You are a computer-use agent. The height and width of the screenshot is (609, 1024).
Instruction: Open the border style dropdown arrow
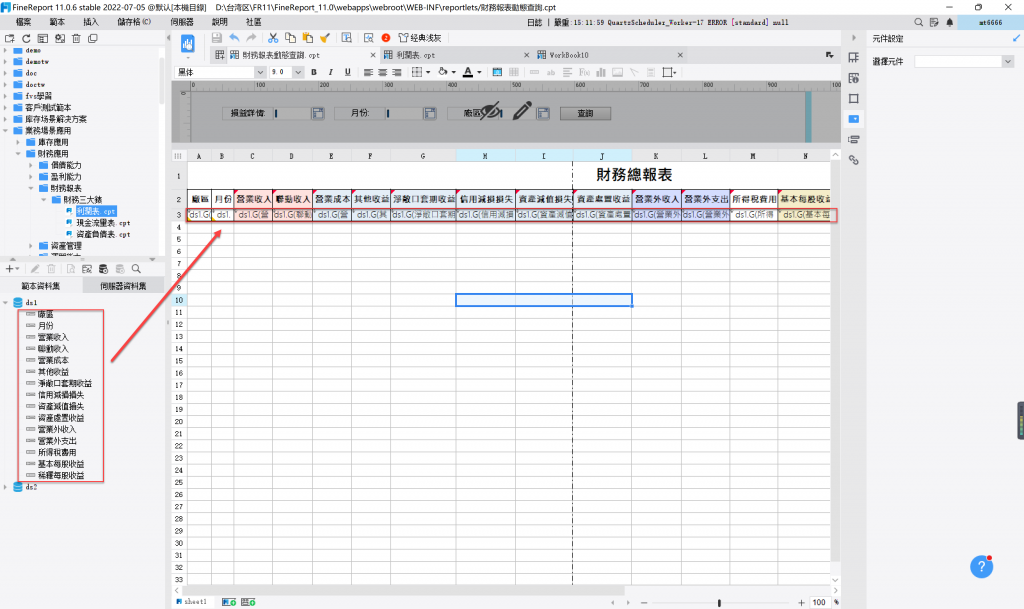[428, 72]
